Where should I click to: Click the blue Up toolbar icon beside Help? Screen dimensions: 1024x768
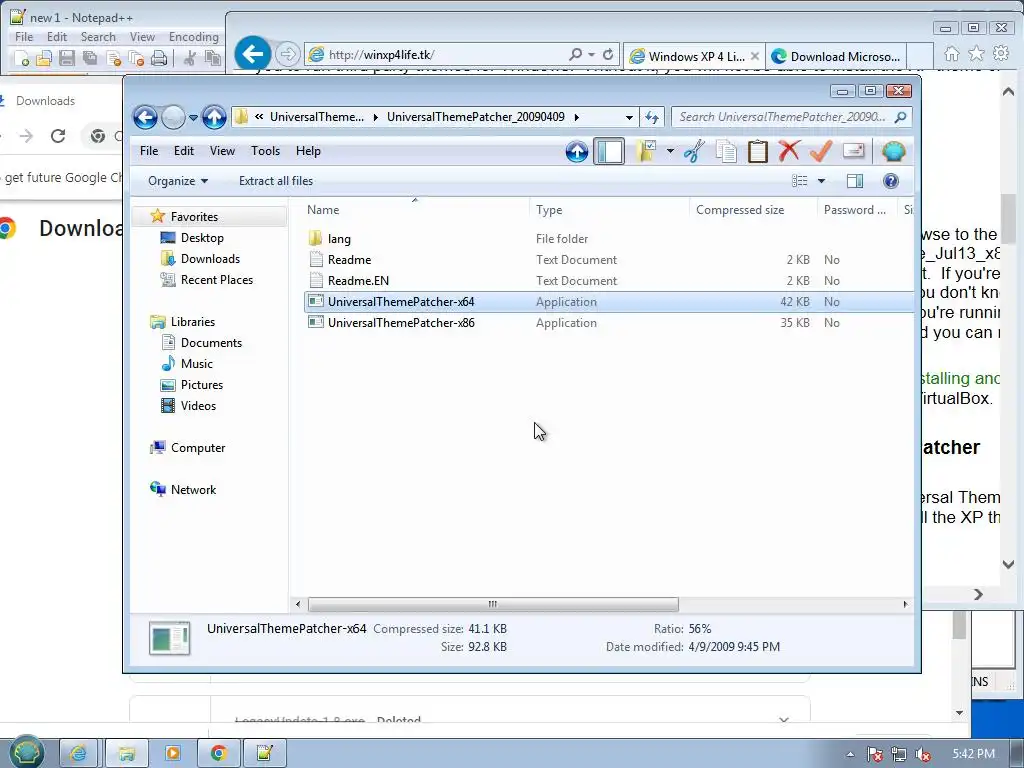577,152
